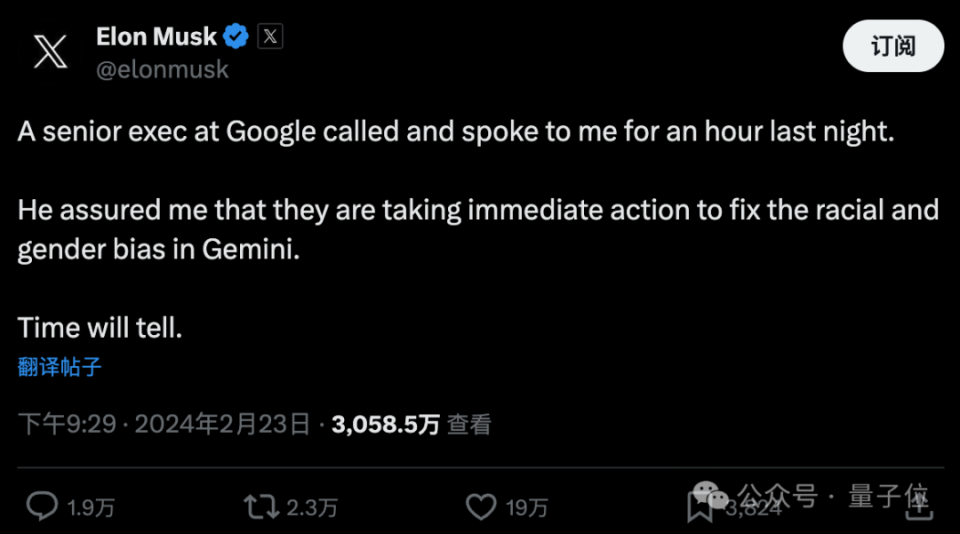Click the reply speech bubble icon
Image resolution: width=960 pixels, height=534 pixels.
coord(42,506)
